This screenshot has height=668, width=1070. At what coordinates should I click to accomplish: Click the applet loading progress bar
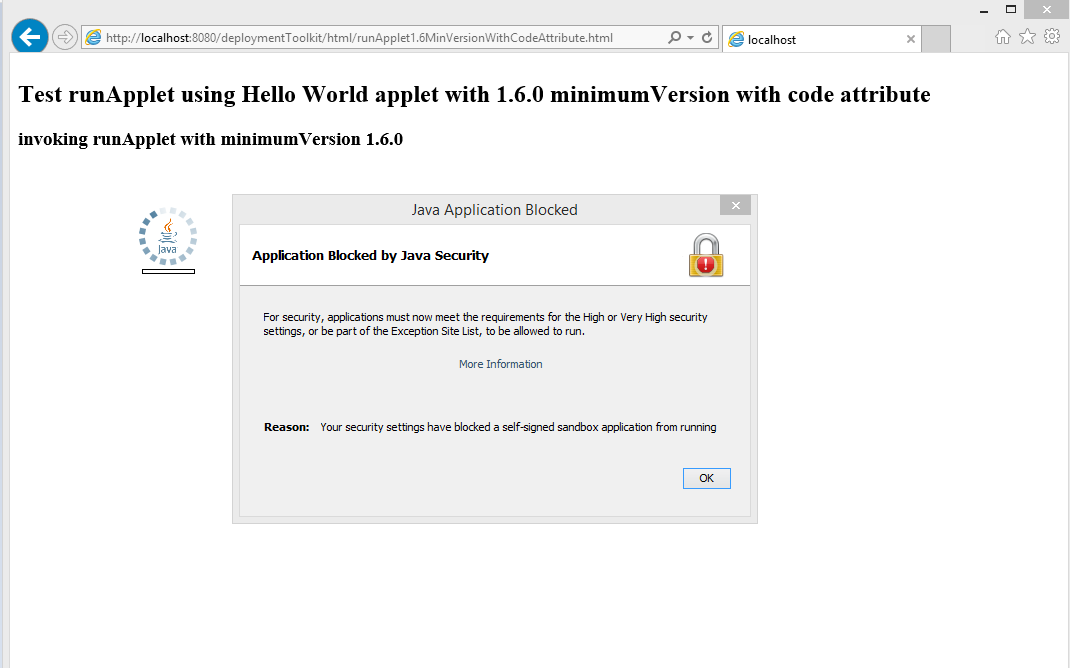tap(168, 271)
